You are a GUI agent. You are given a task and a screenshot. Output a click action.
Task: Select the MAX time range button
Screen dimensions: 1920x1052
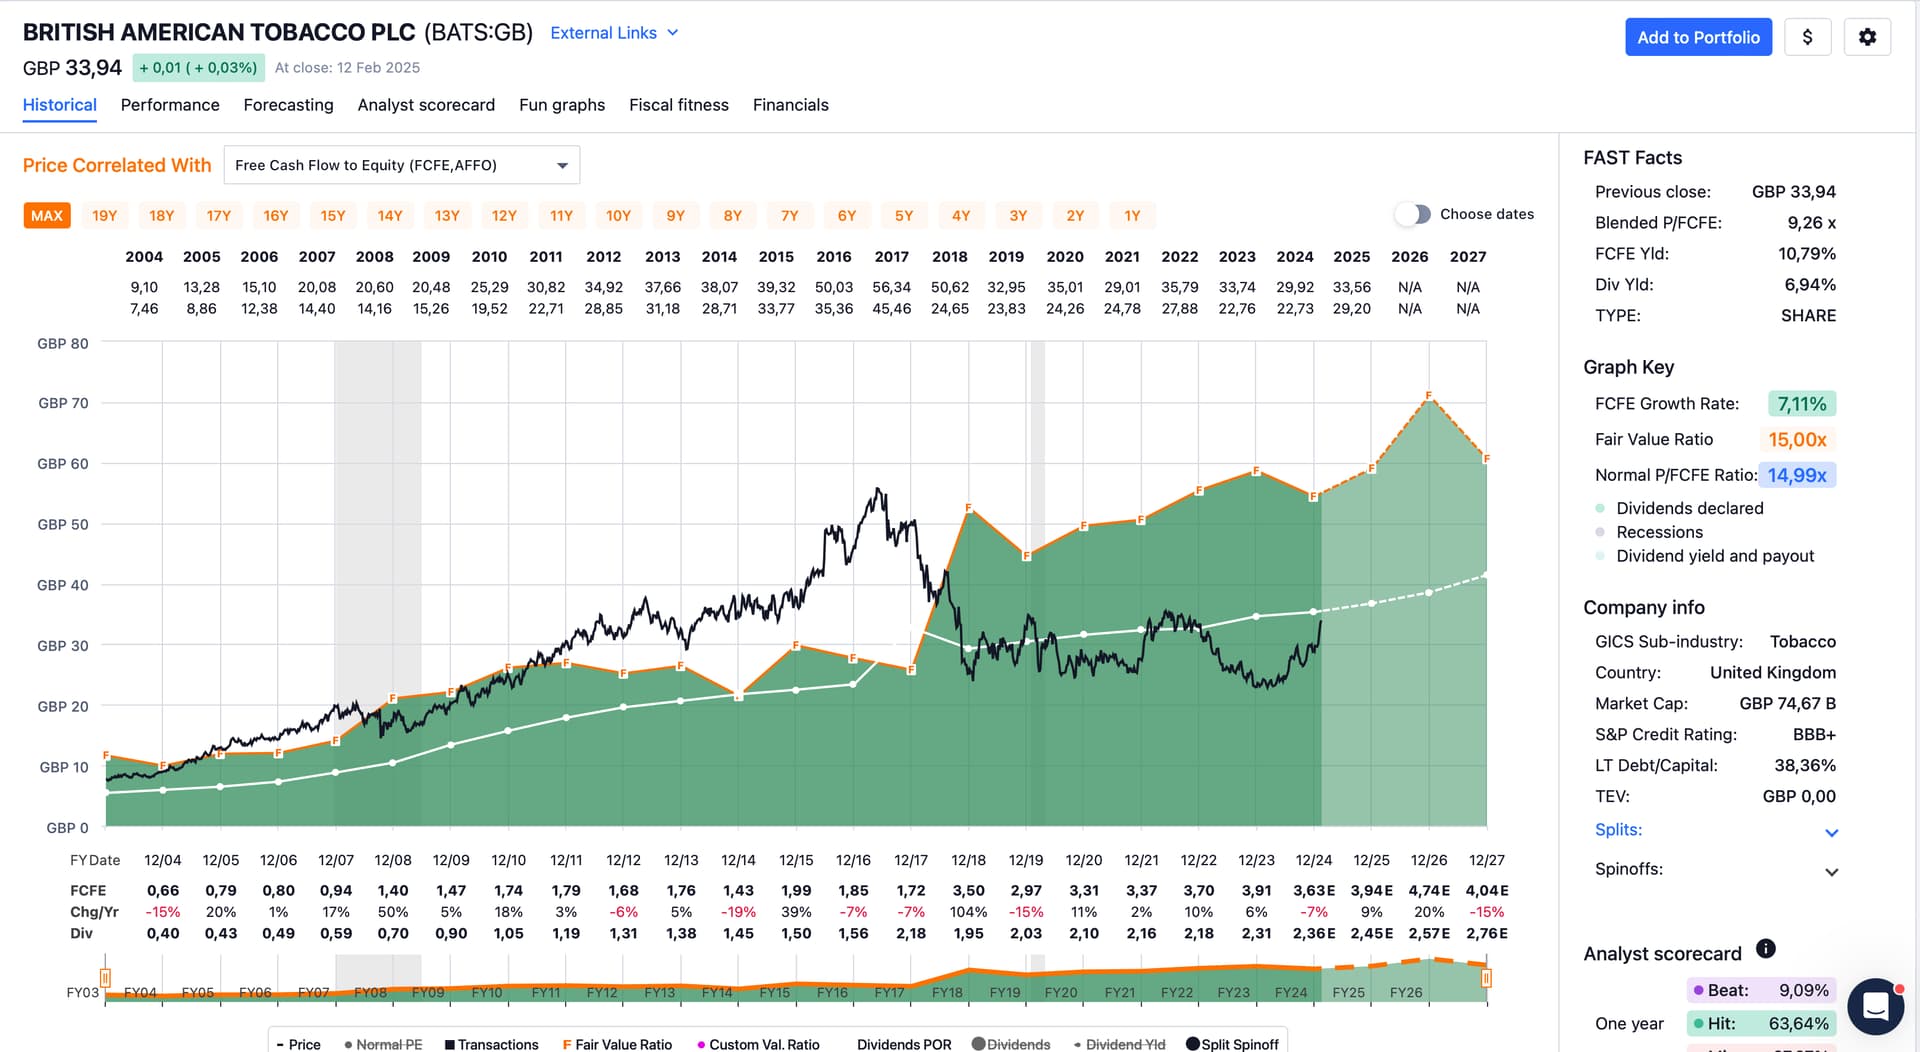click(x=47, y=215)
